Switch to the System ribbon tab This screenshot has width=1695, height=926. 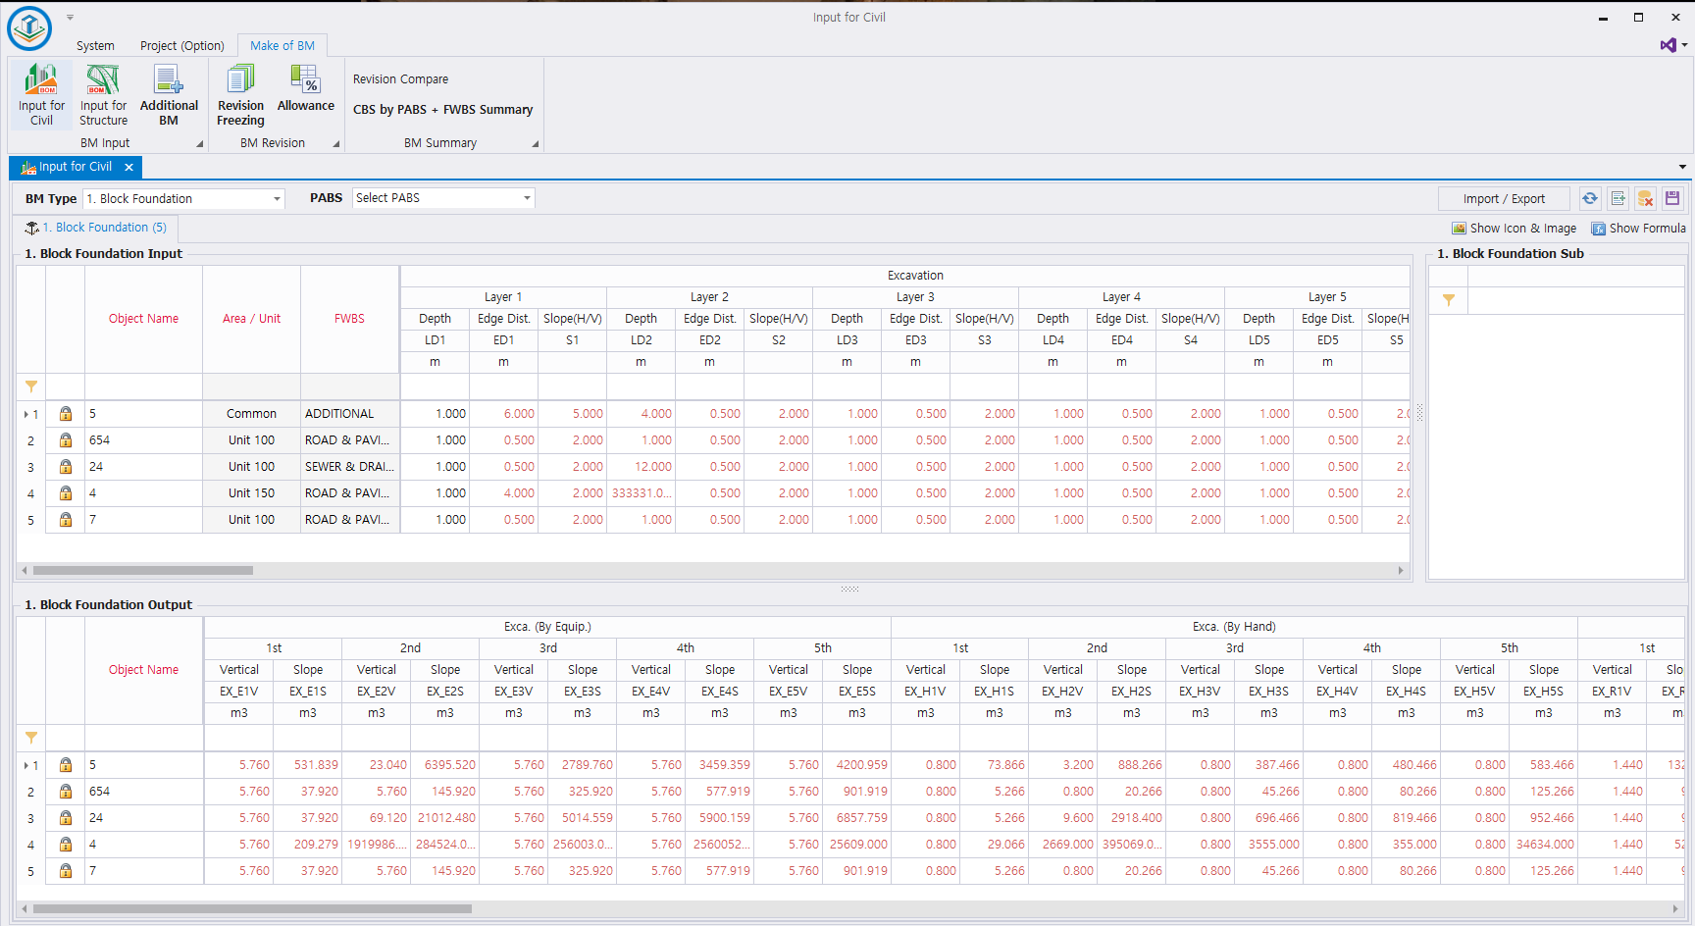(95, 46)
